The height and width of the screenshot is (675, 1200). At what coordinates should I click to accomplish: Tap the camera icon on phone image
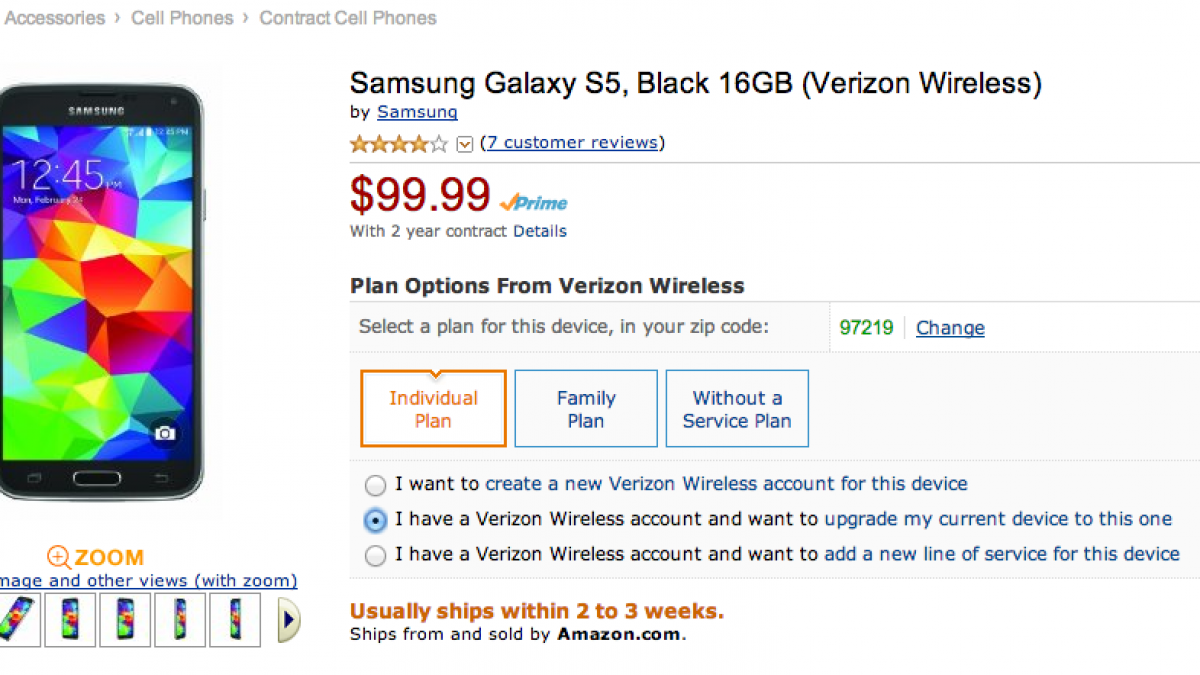[x=165, y=433]
